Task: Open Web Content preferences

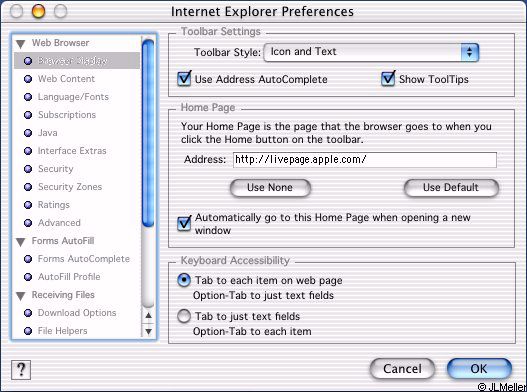Action: tap(66, 79)
